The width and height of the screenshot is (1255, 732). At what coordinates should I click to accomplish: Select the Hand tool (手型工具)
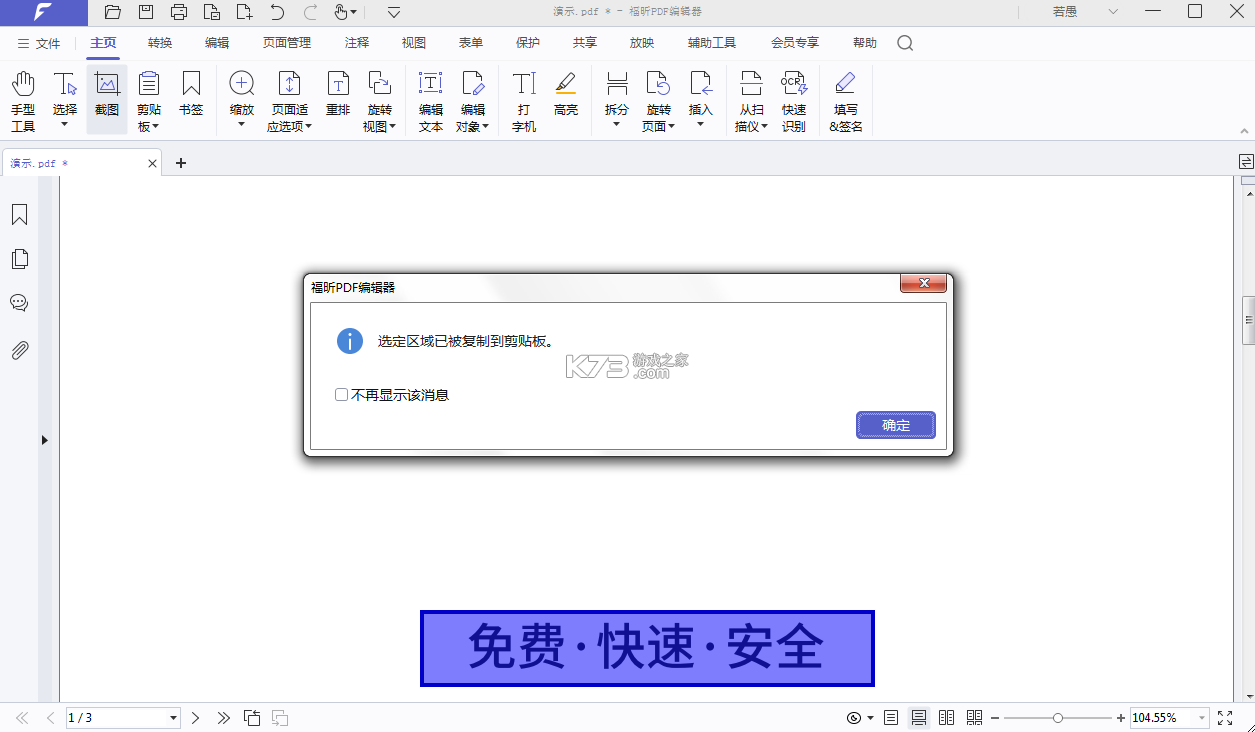23,101
